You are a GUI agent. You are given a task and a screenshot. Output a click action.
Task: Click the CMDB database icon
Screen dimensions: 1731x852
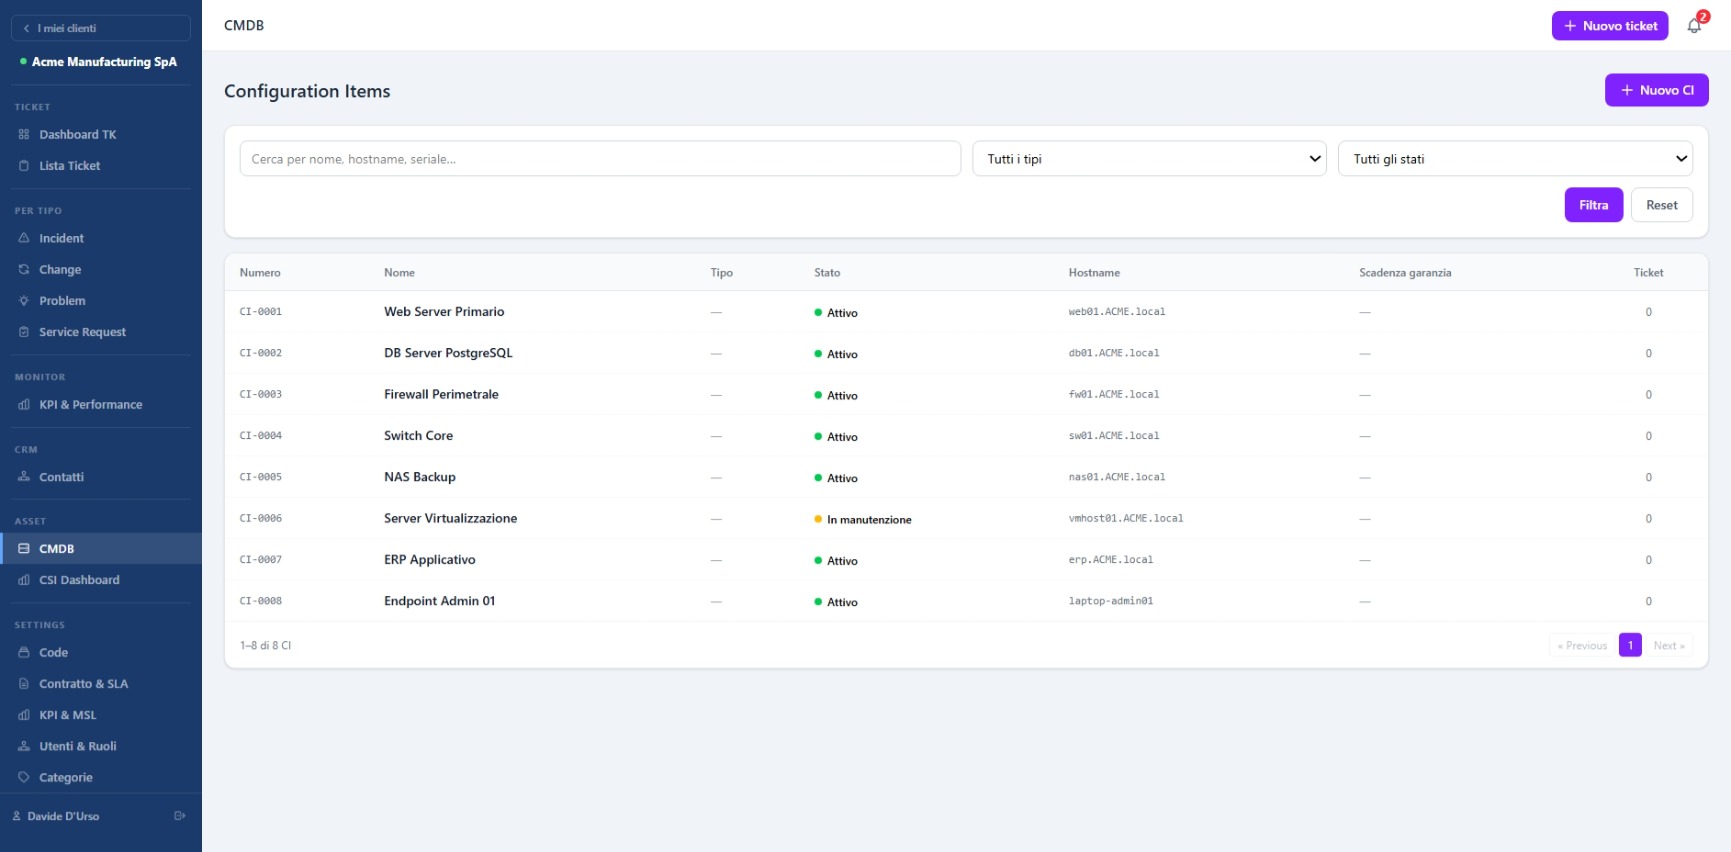24,549
